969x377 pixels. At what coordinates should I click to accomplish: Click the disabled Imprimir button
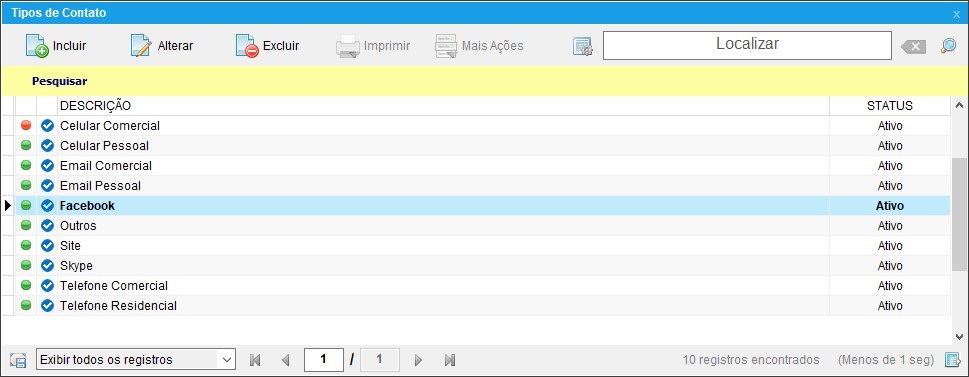[373, 46]
